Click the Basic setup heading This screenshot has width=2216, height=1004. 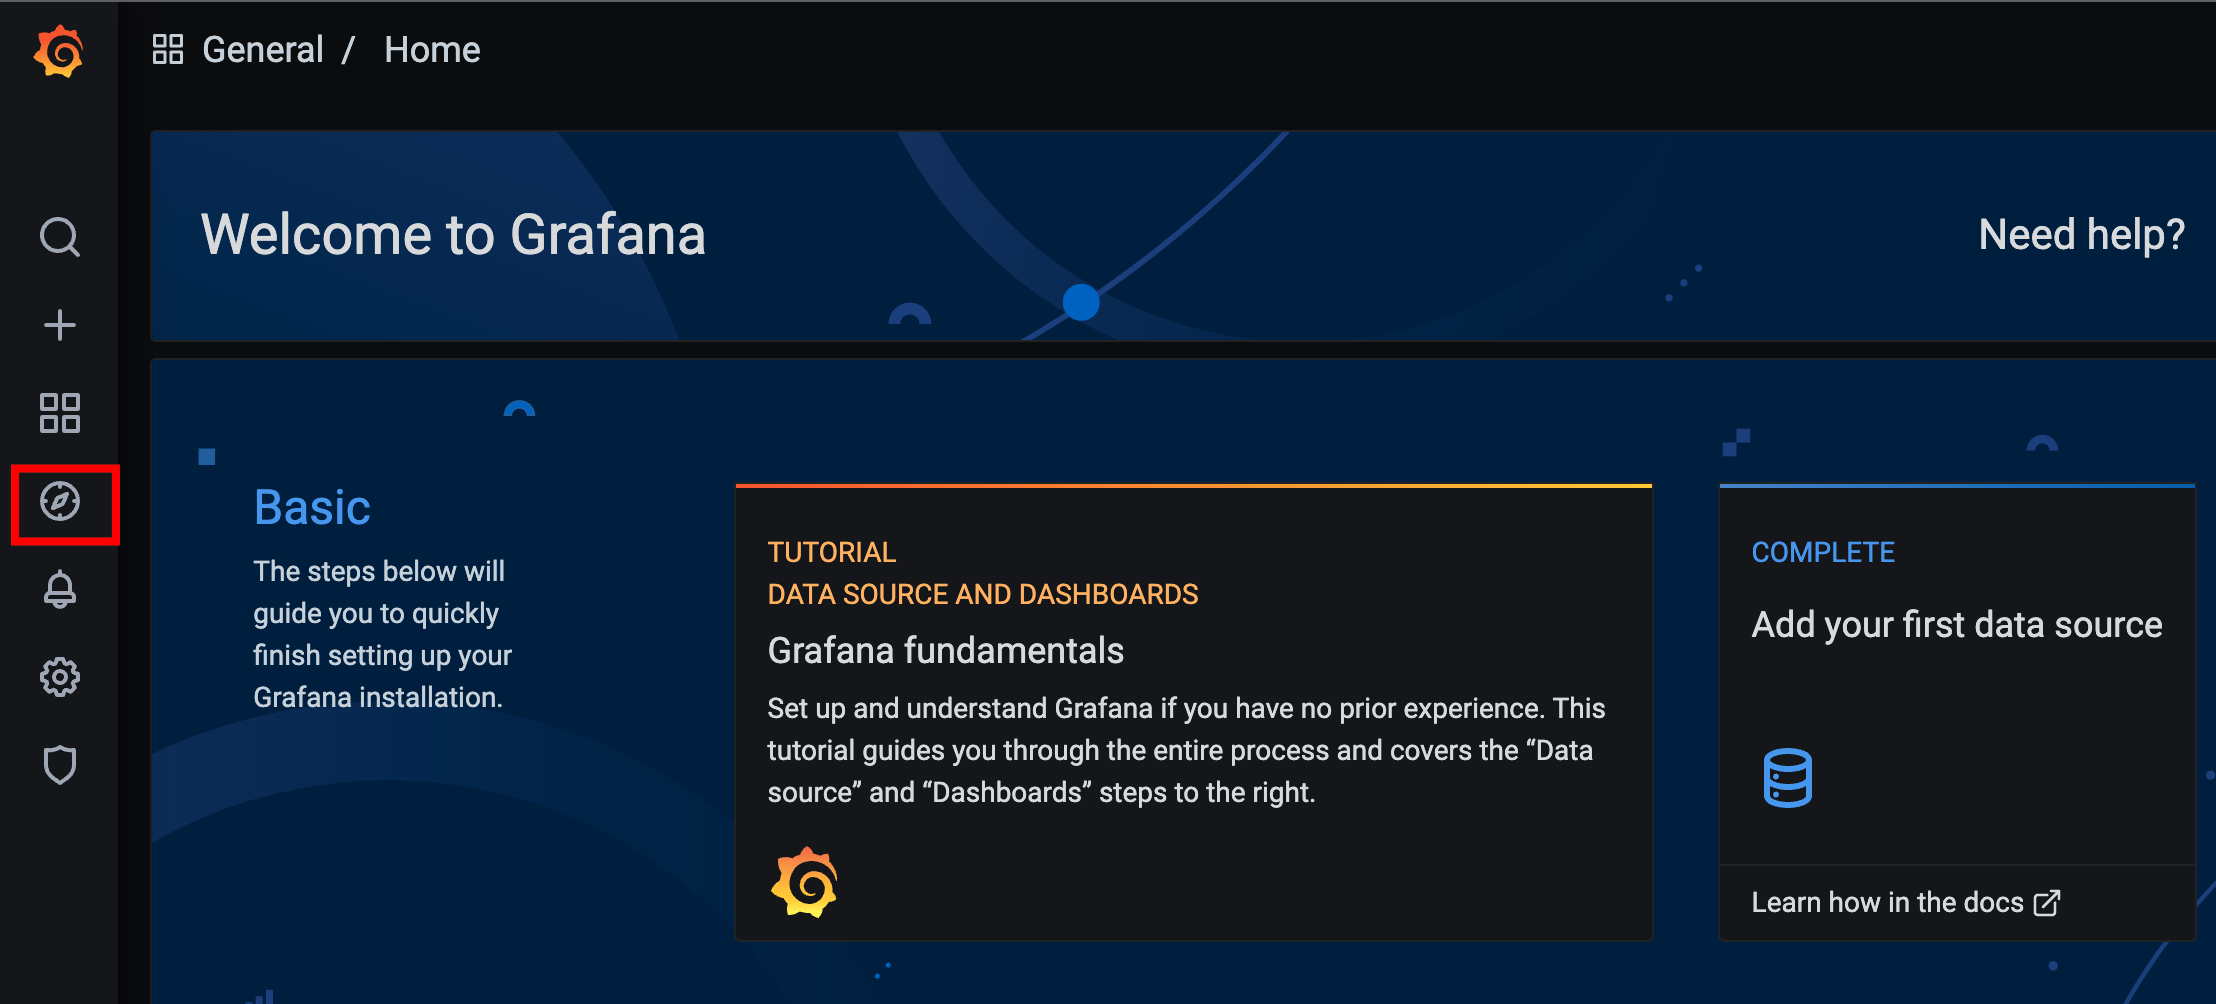coord(312,507)
